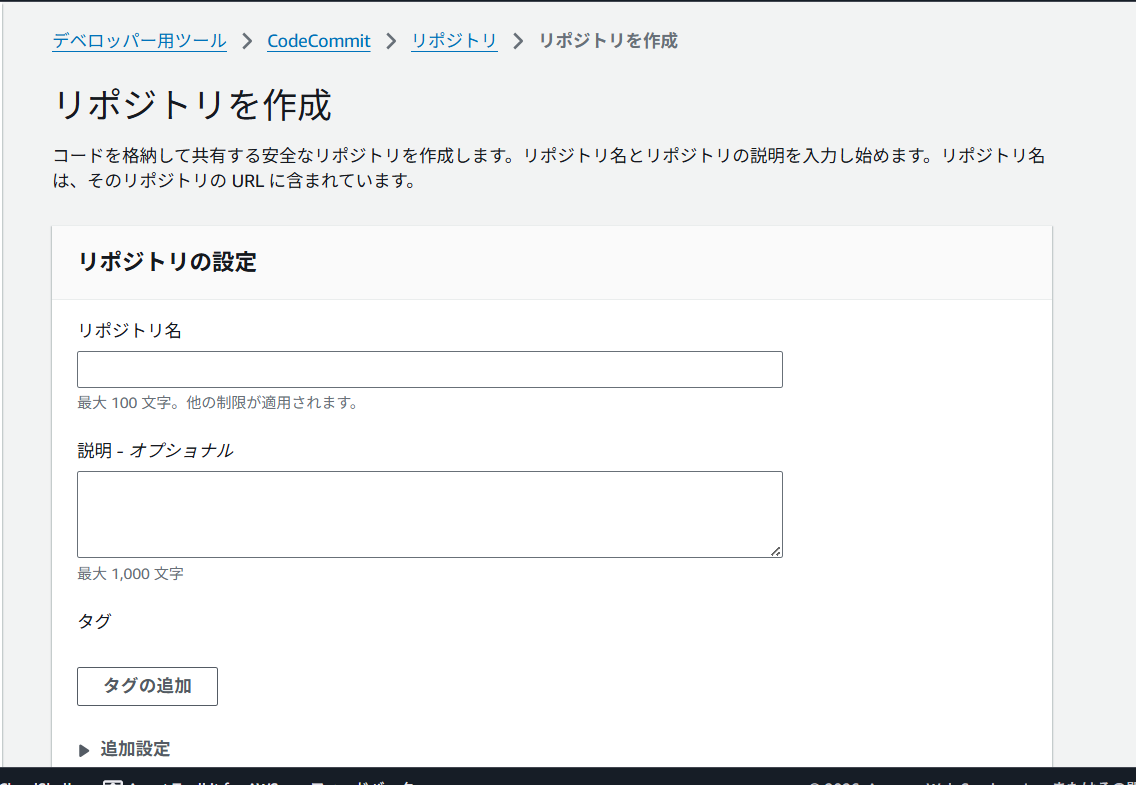Click the 最大 1,000 文字 hint text
The image size is (1136, 785).
(x=130, y=574)
